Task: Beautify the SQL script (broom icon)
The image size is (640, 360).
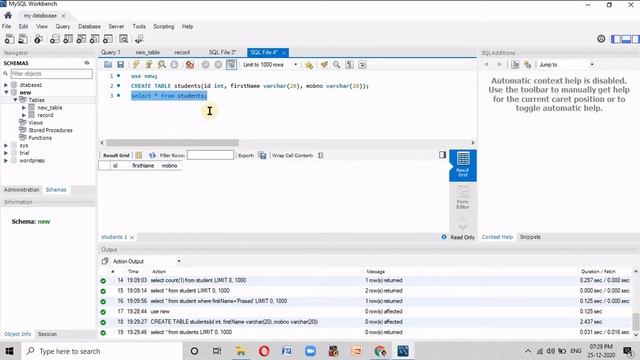Action: [x=324, y=64]
